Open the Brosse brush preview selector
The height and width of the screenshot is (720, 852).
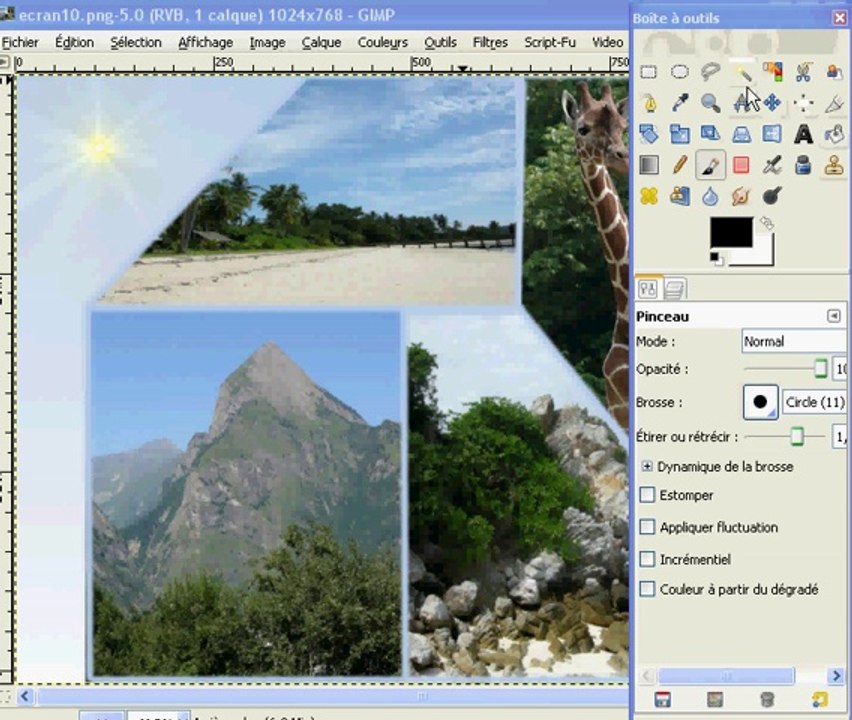(x=760, y=402)
